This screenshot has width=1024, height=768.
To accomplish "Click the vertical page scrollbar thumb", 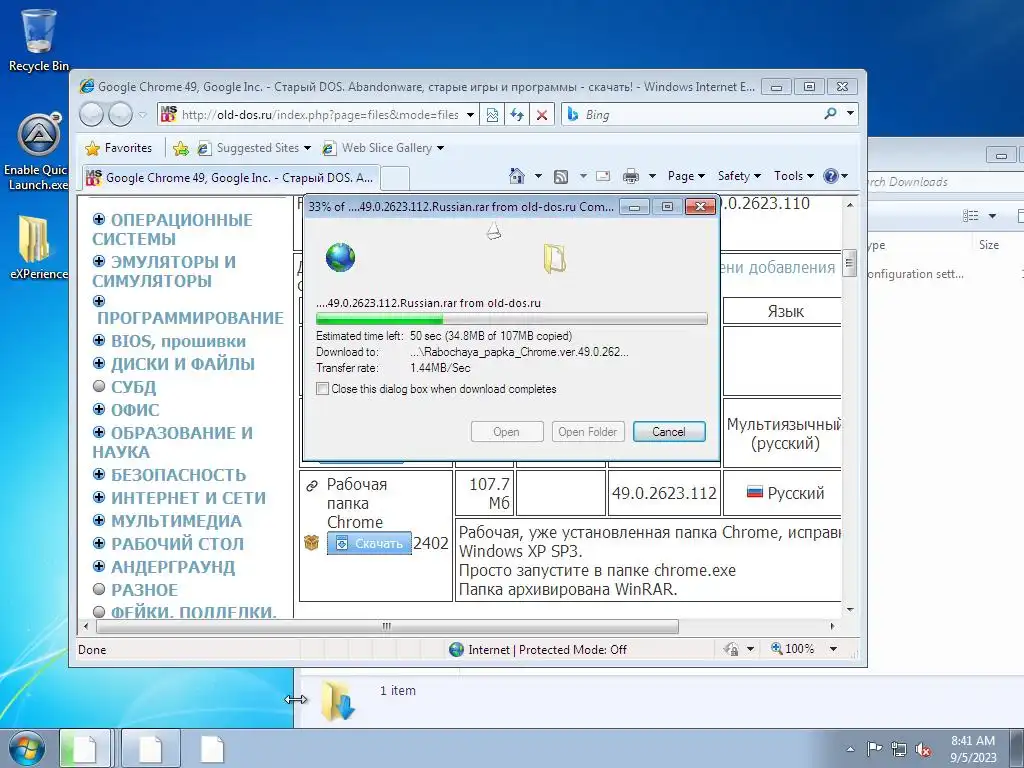I will pyautogui.click(x=849, y=263).
